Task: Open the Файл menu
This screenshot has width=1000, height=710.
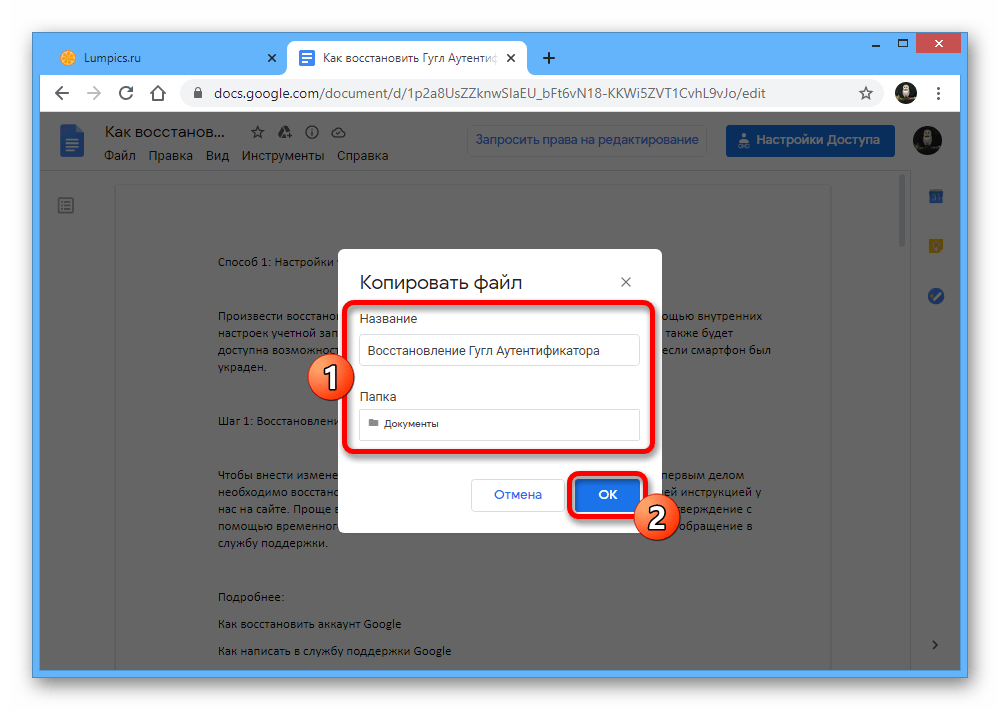Action: pyautogui.click(x=119, y=156)
